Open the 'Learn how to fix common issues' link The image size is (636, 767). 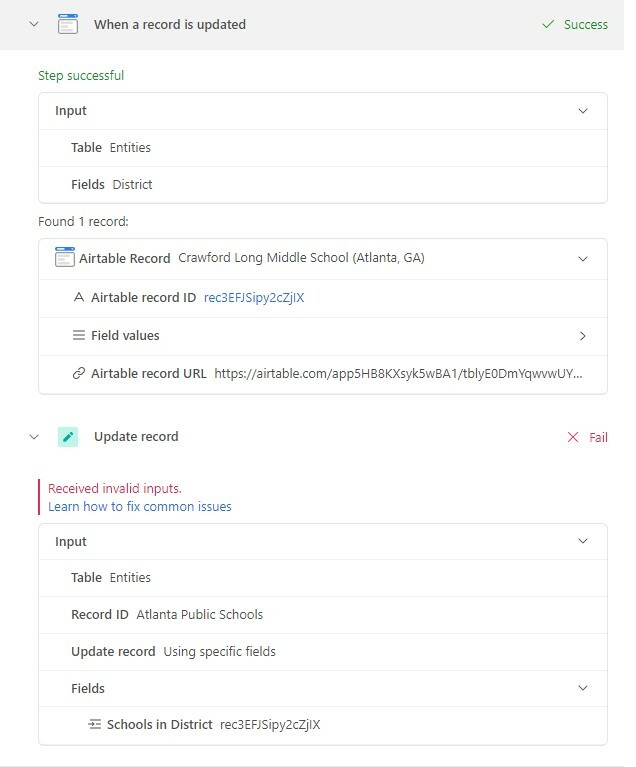point(139,506)
